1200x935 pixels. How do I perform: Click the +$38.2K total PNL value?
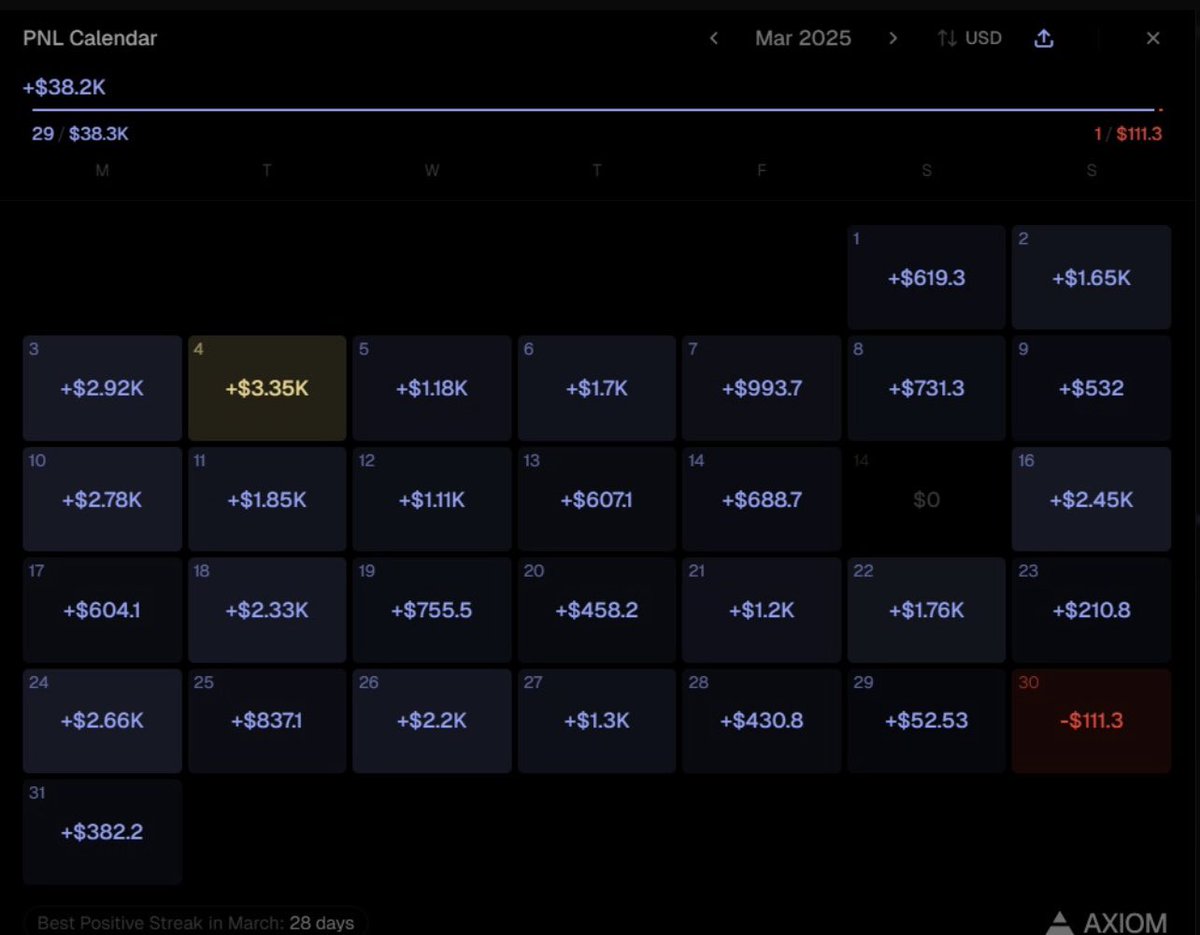[x=64, y=87]
